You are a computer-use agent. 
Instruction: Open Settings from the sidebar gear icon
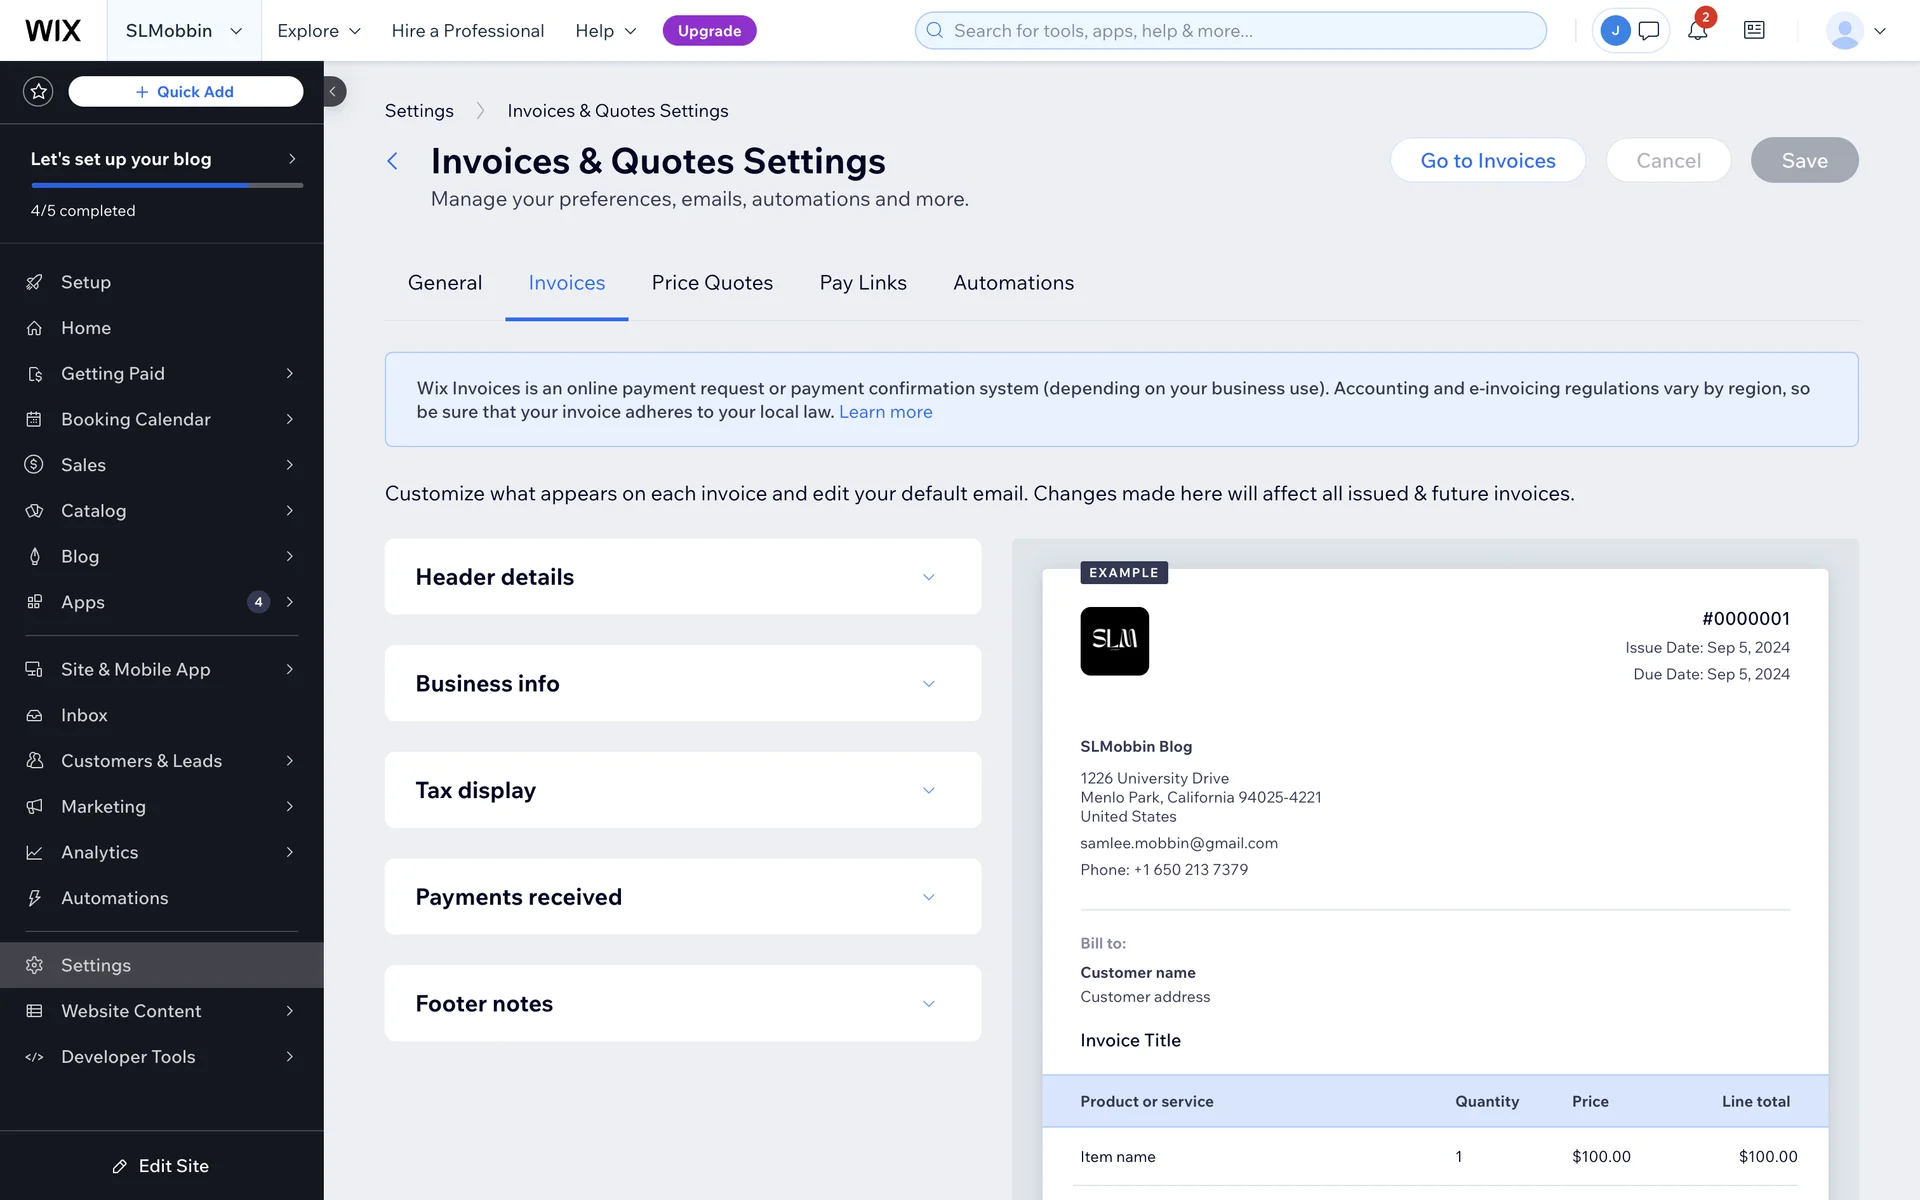tap(35, 965)
